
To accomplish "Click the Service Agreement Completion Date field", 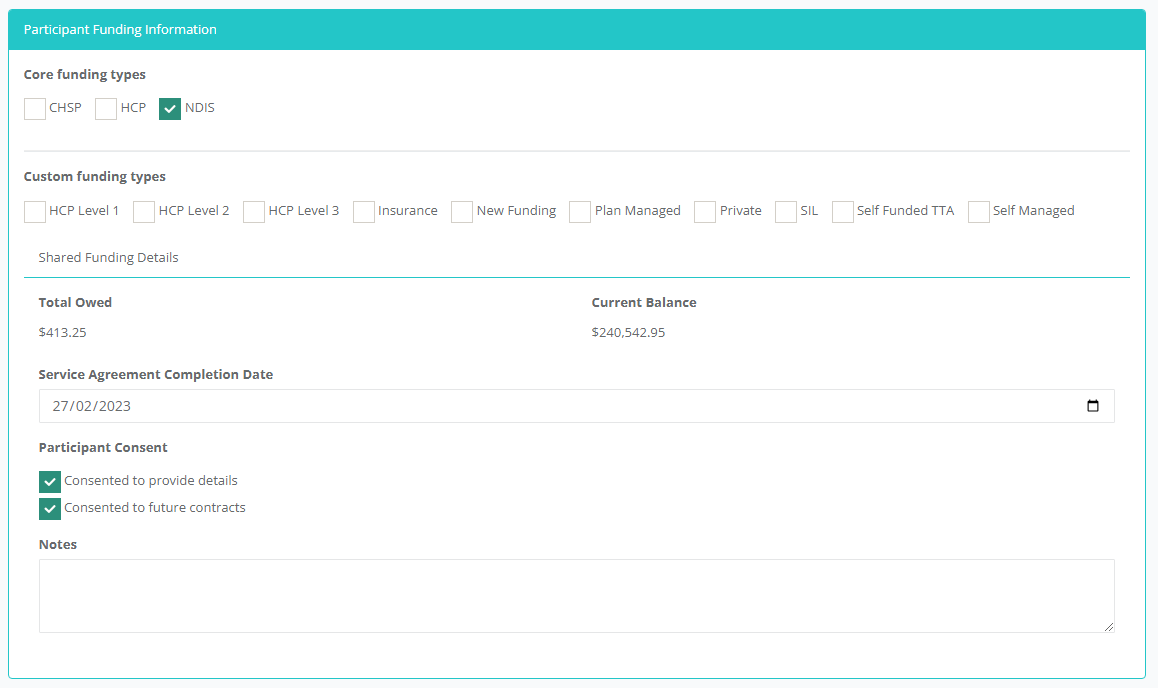I will click(577, 406).
